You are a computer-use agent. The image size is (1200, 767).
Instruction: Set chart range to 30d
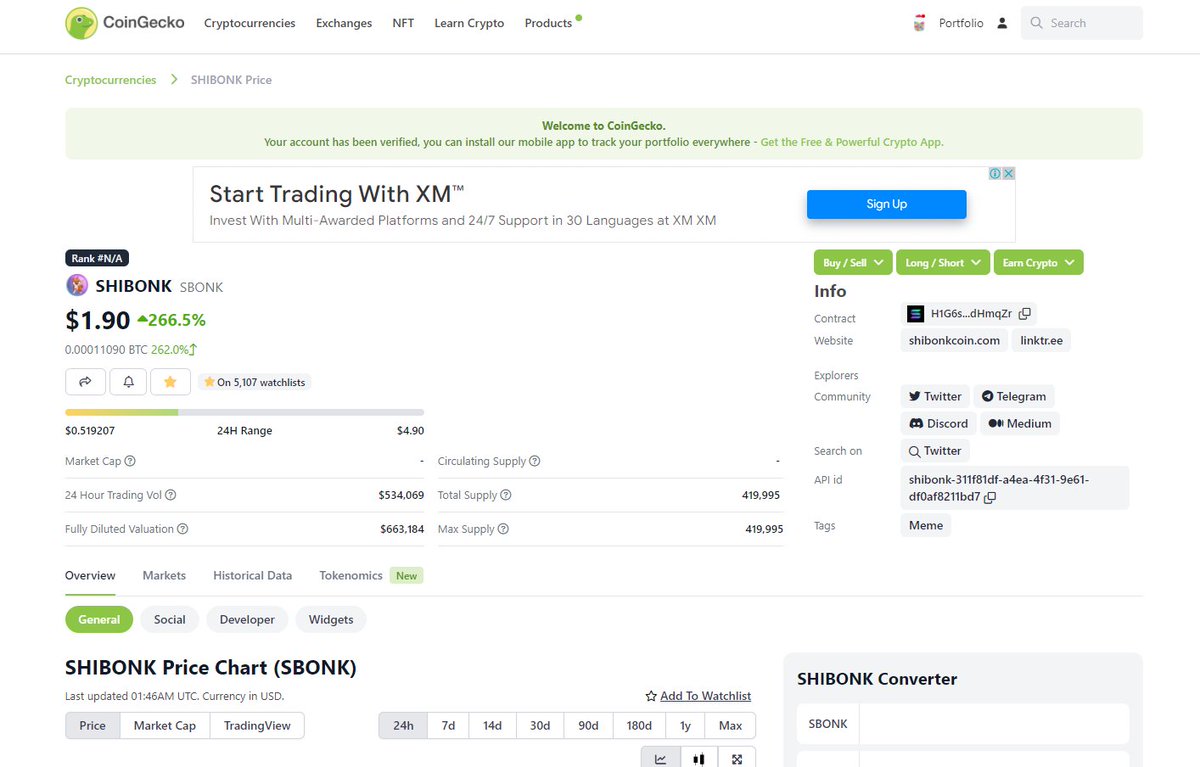(540, 726)
